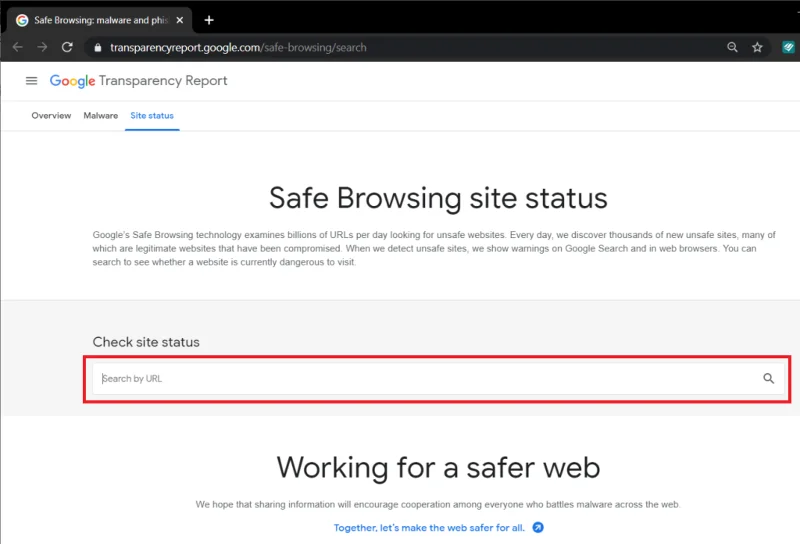This screenshot has height=544, width=800.
Task: Open the hamburger main menu
Action: pos(32,81)
